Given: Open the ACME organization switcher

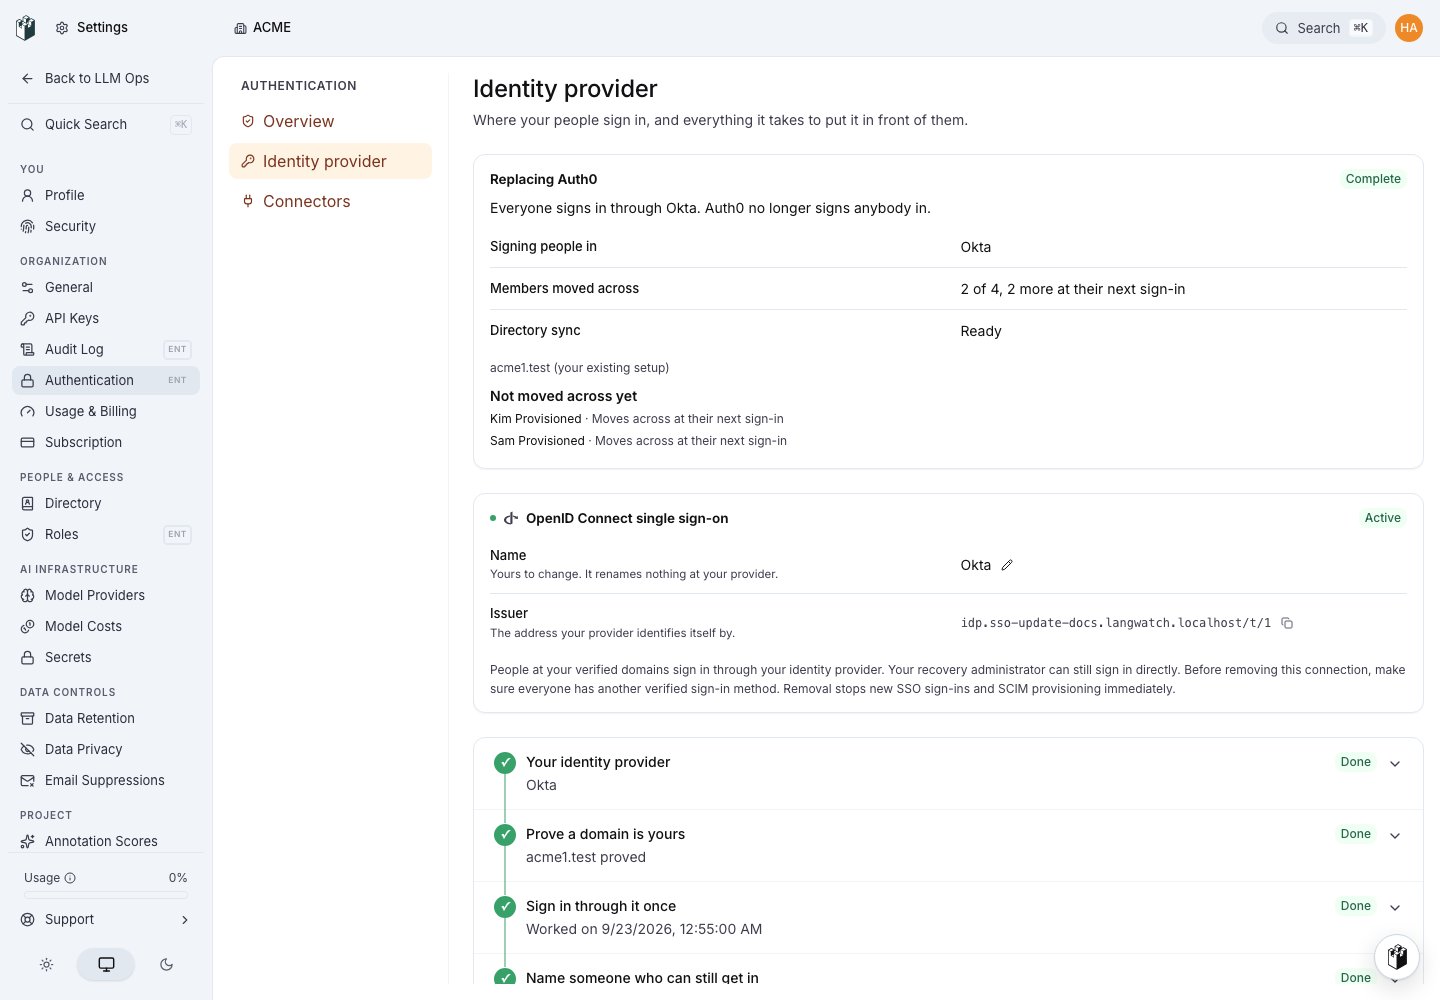Looking at the screenshot, I should point(262,28).
